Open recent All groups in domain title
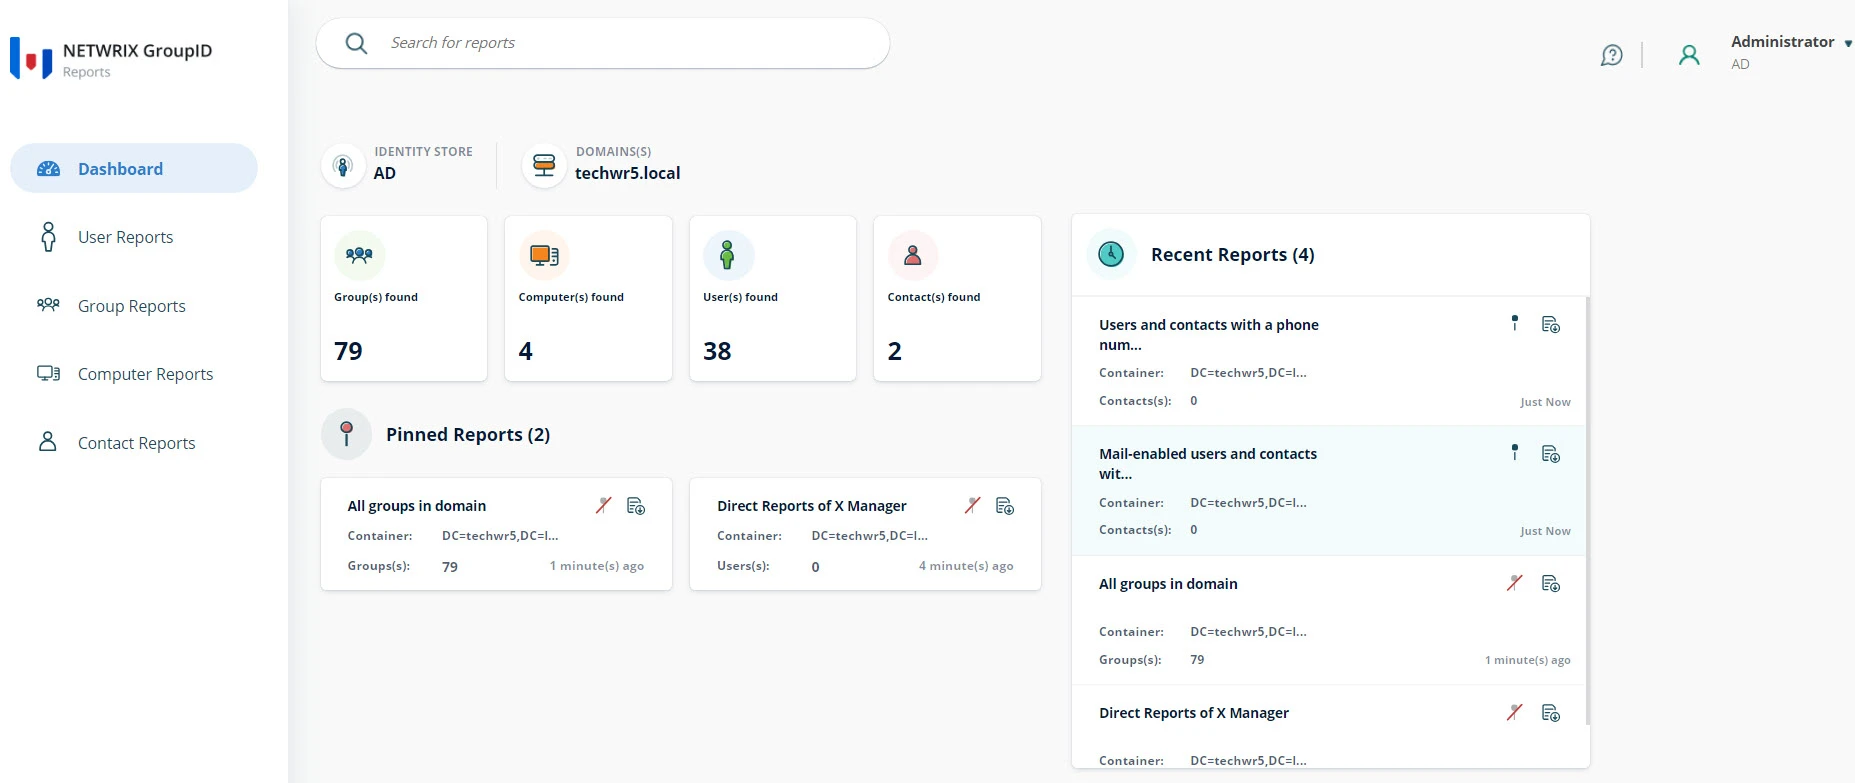Viewport: 1855px width, 783px height. point(1168,584)
